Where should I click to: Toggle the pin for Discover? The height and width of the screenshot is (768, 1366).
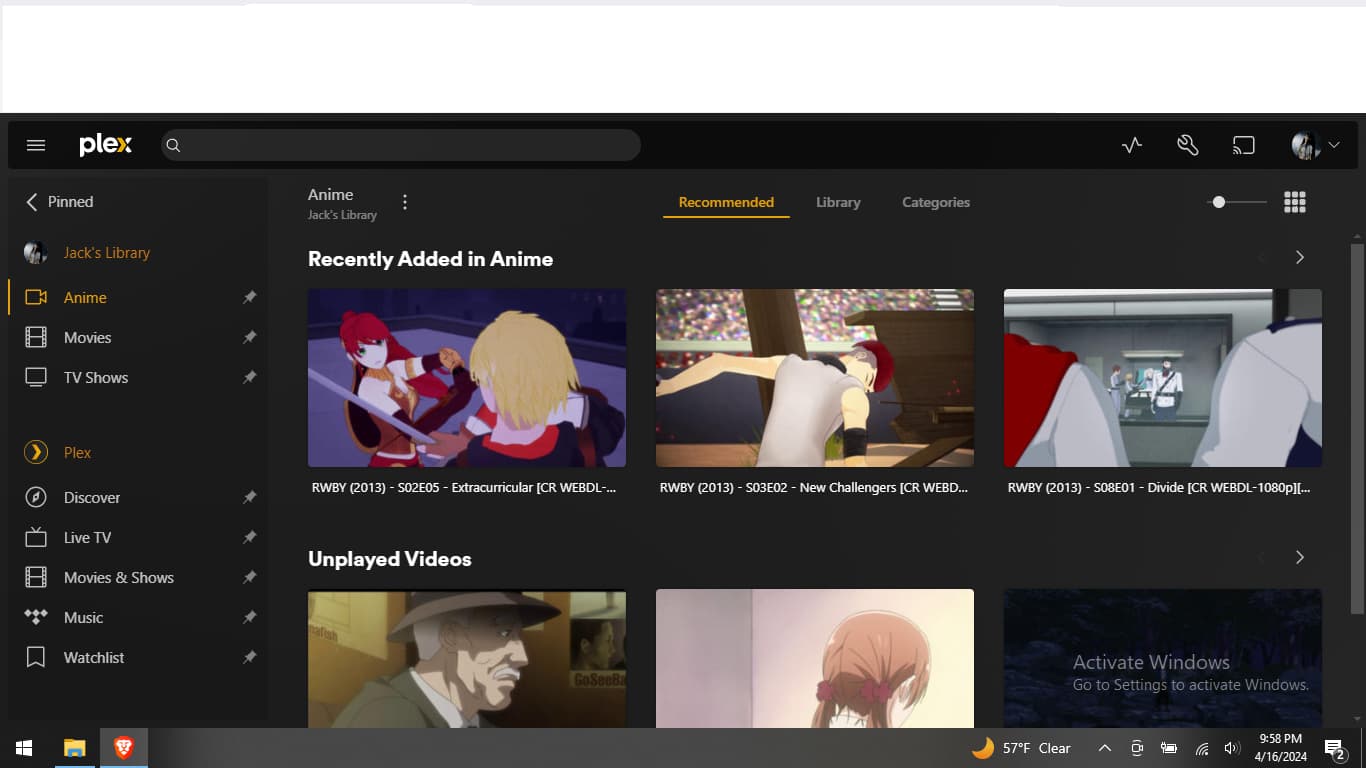tap(249, 497)
